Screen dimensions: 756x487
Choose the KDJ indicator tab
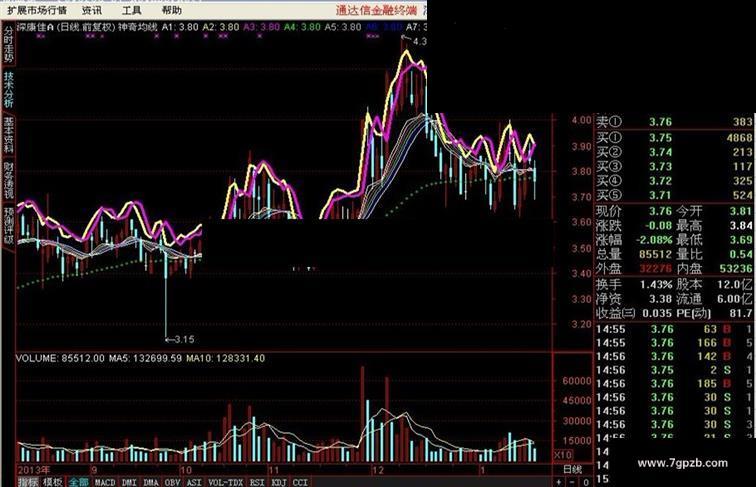tap(279, 482)
